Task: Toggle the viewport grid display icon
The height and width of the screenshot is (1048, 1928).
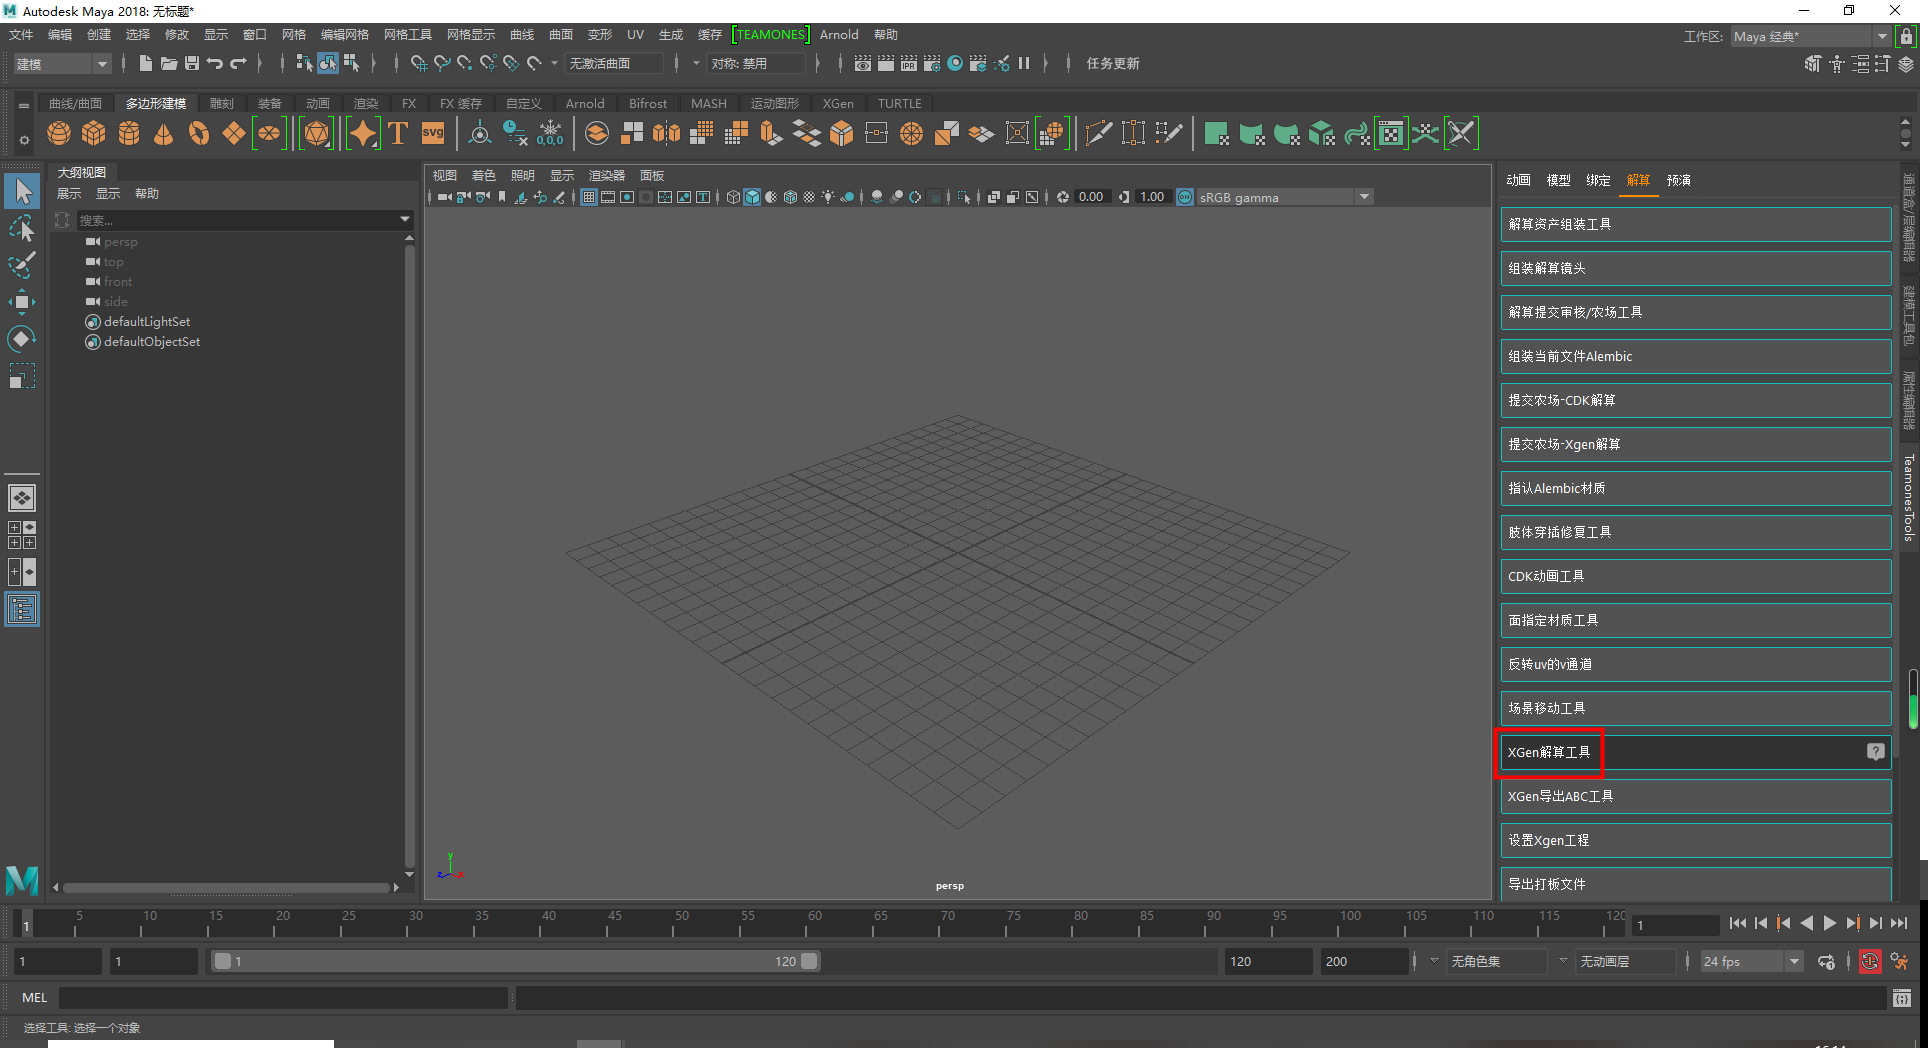Action: click(x=589, y=197)
